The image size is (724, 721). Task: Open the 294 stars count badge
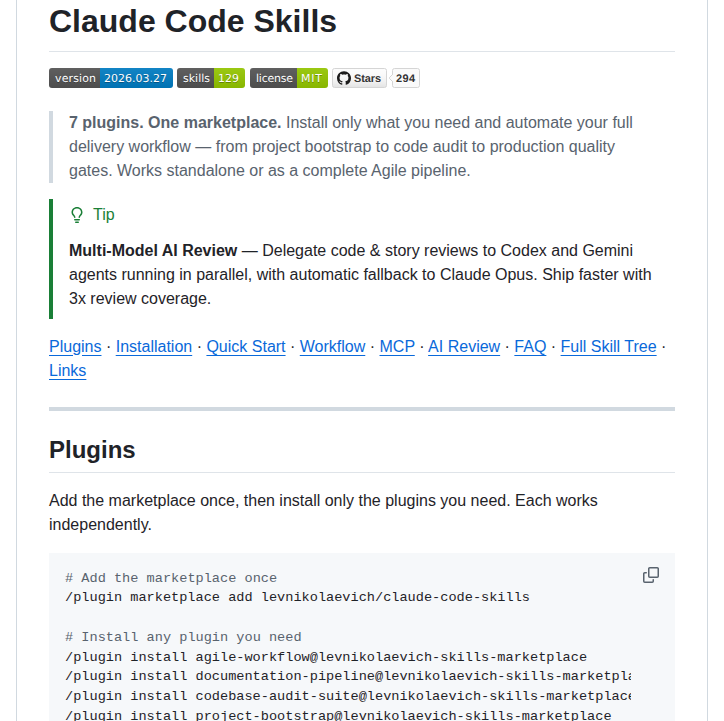tap(405, 78)
